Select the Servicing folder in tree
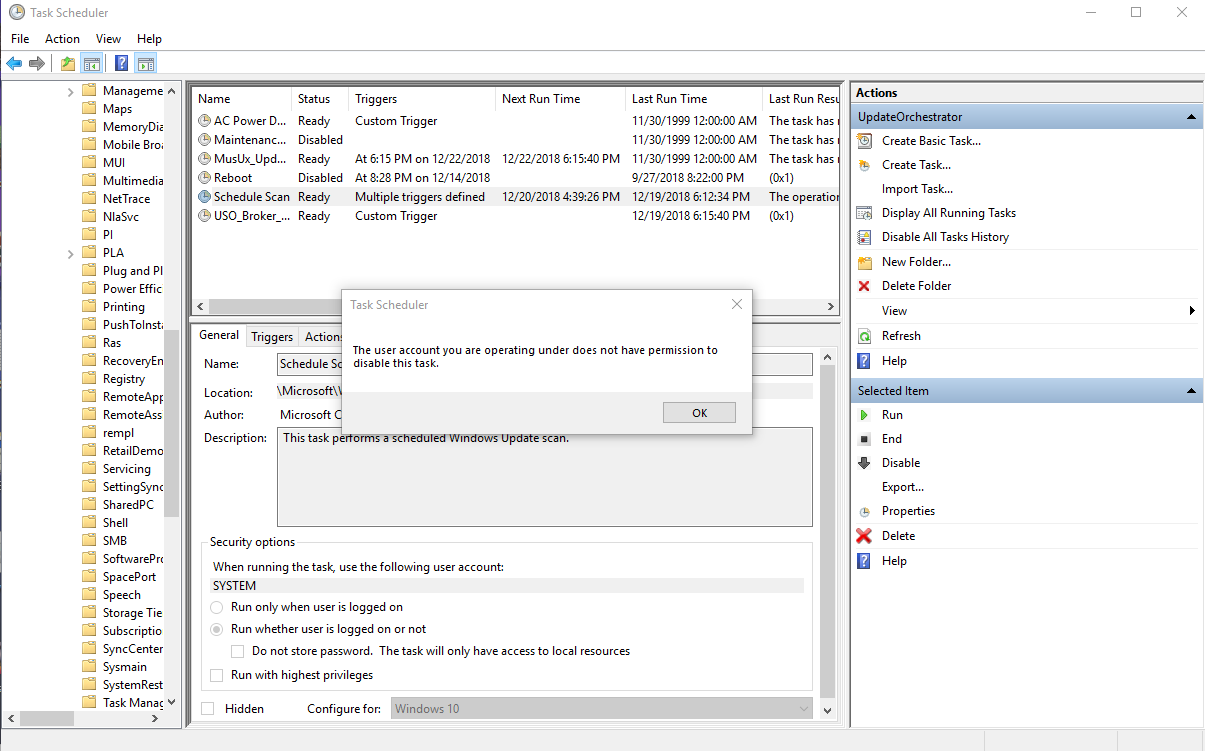The height and width of the screenshot is (751, 1205). (x=126, y=469)
